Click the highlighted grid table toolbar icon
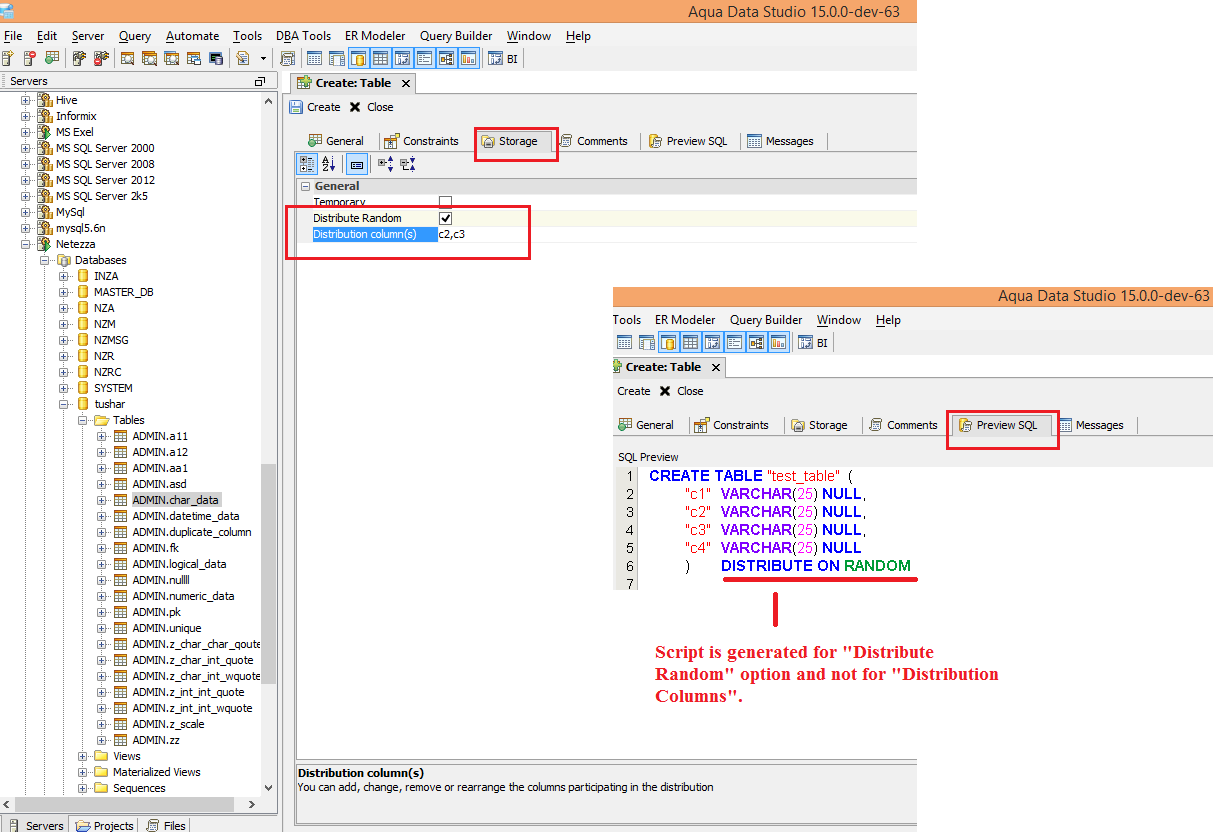The height and width of the screenshot is (832, 1218). (381, 58)
